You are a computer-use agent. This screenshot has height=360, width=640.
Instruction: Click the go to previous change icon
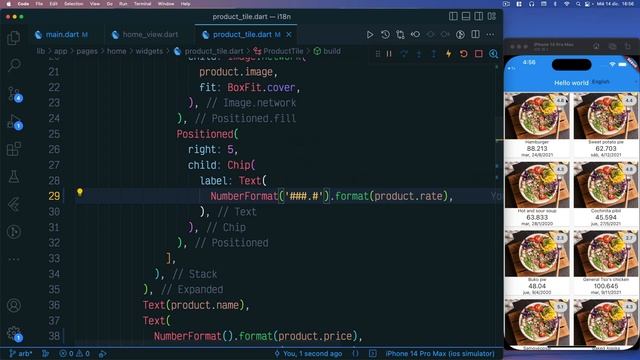[415, 35]
